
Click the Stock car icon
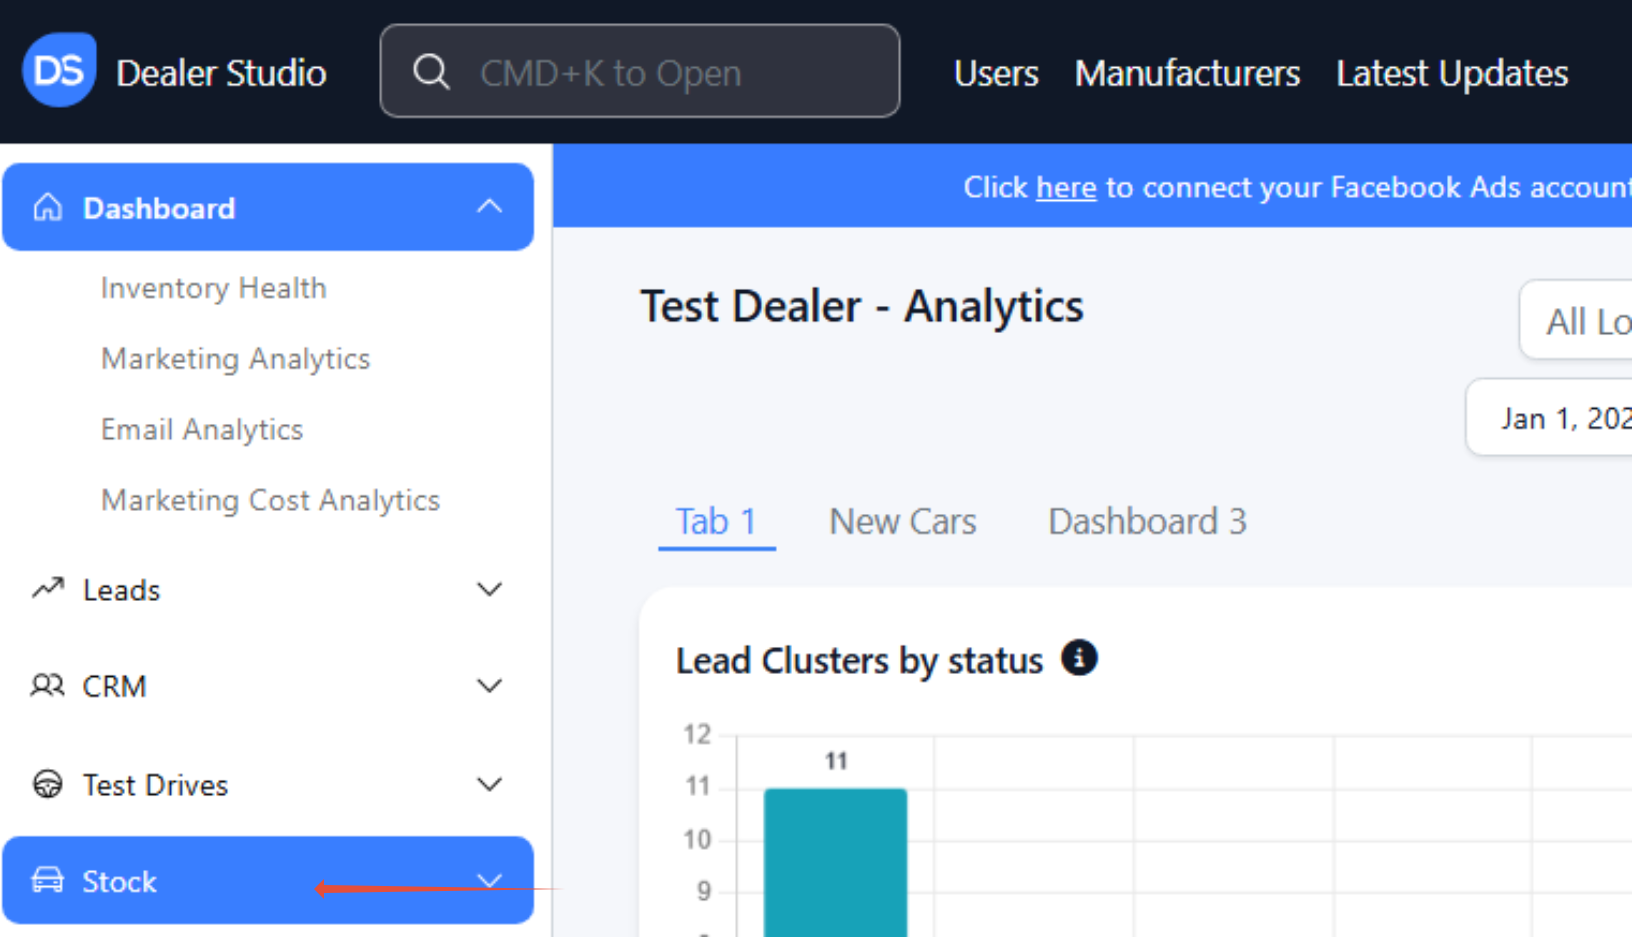point(47,880)
